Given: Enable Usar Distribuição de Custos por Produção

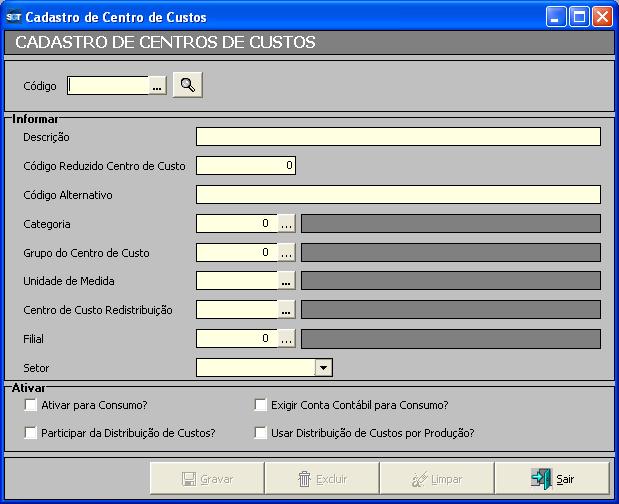Looking at the screenshot, I should [x=261, y=433].
